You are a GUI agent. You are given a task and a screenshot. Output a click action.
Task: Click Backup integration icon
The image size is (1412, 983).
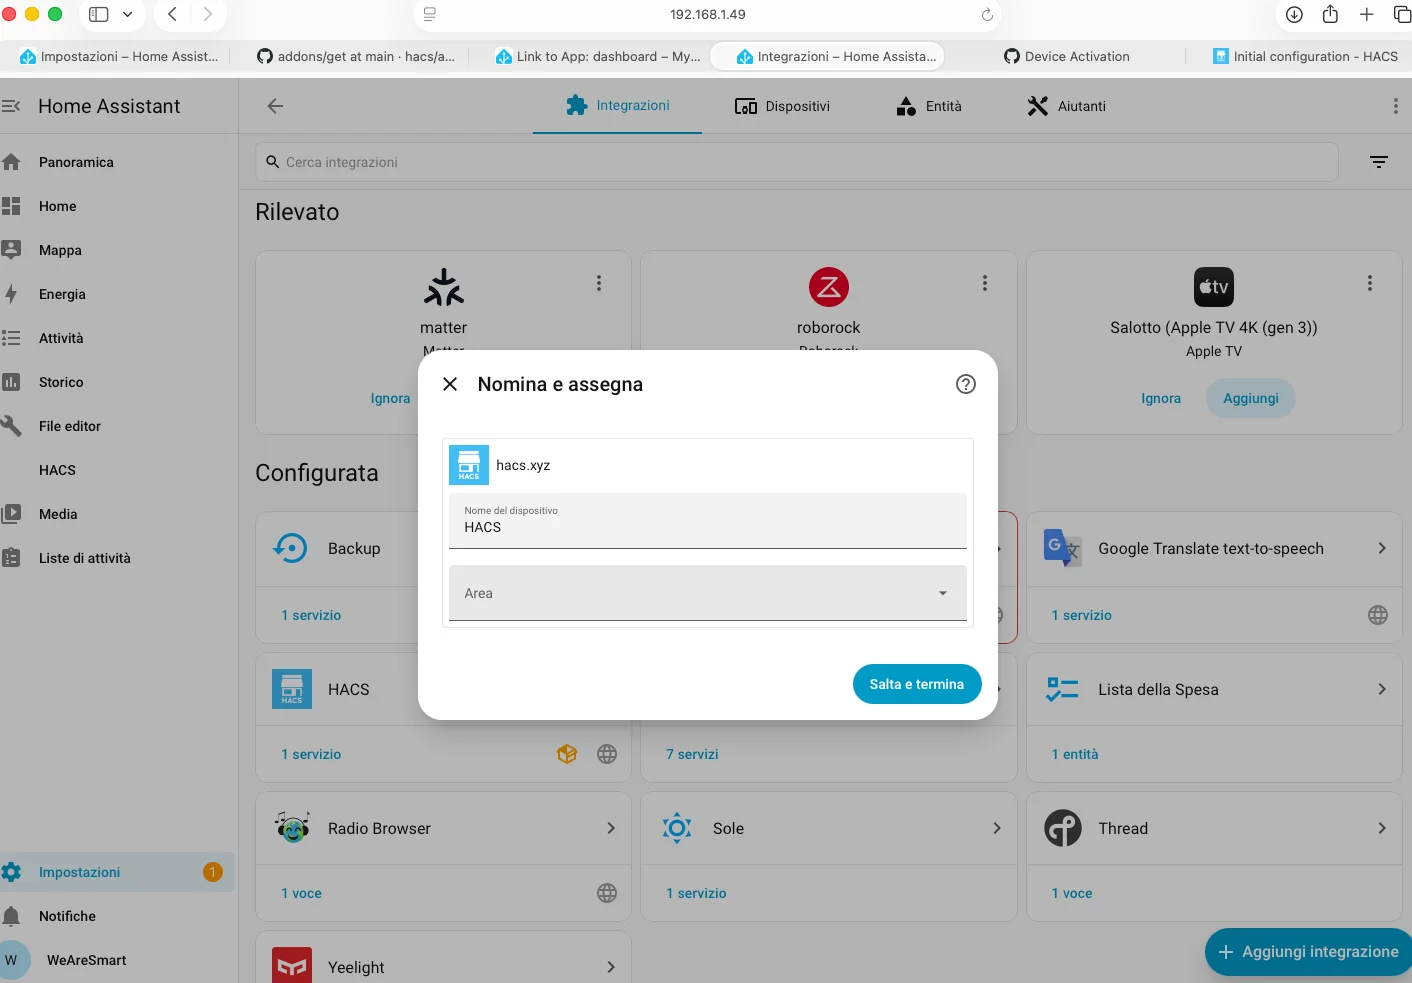tap(291, 548)
